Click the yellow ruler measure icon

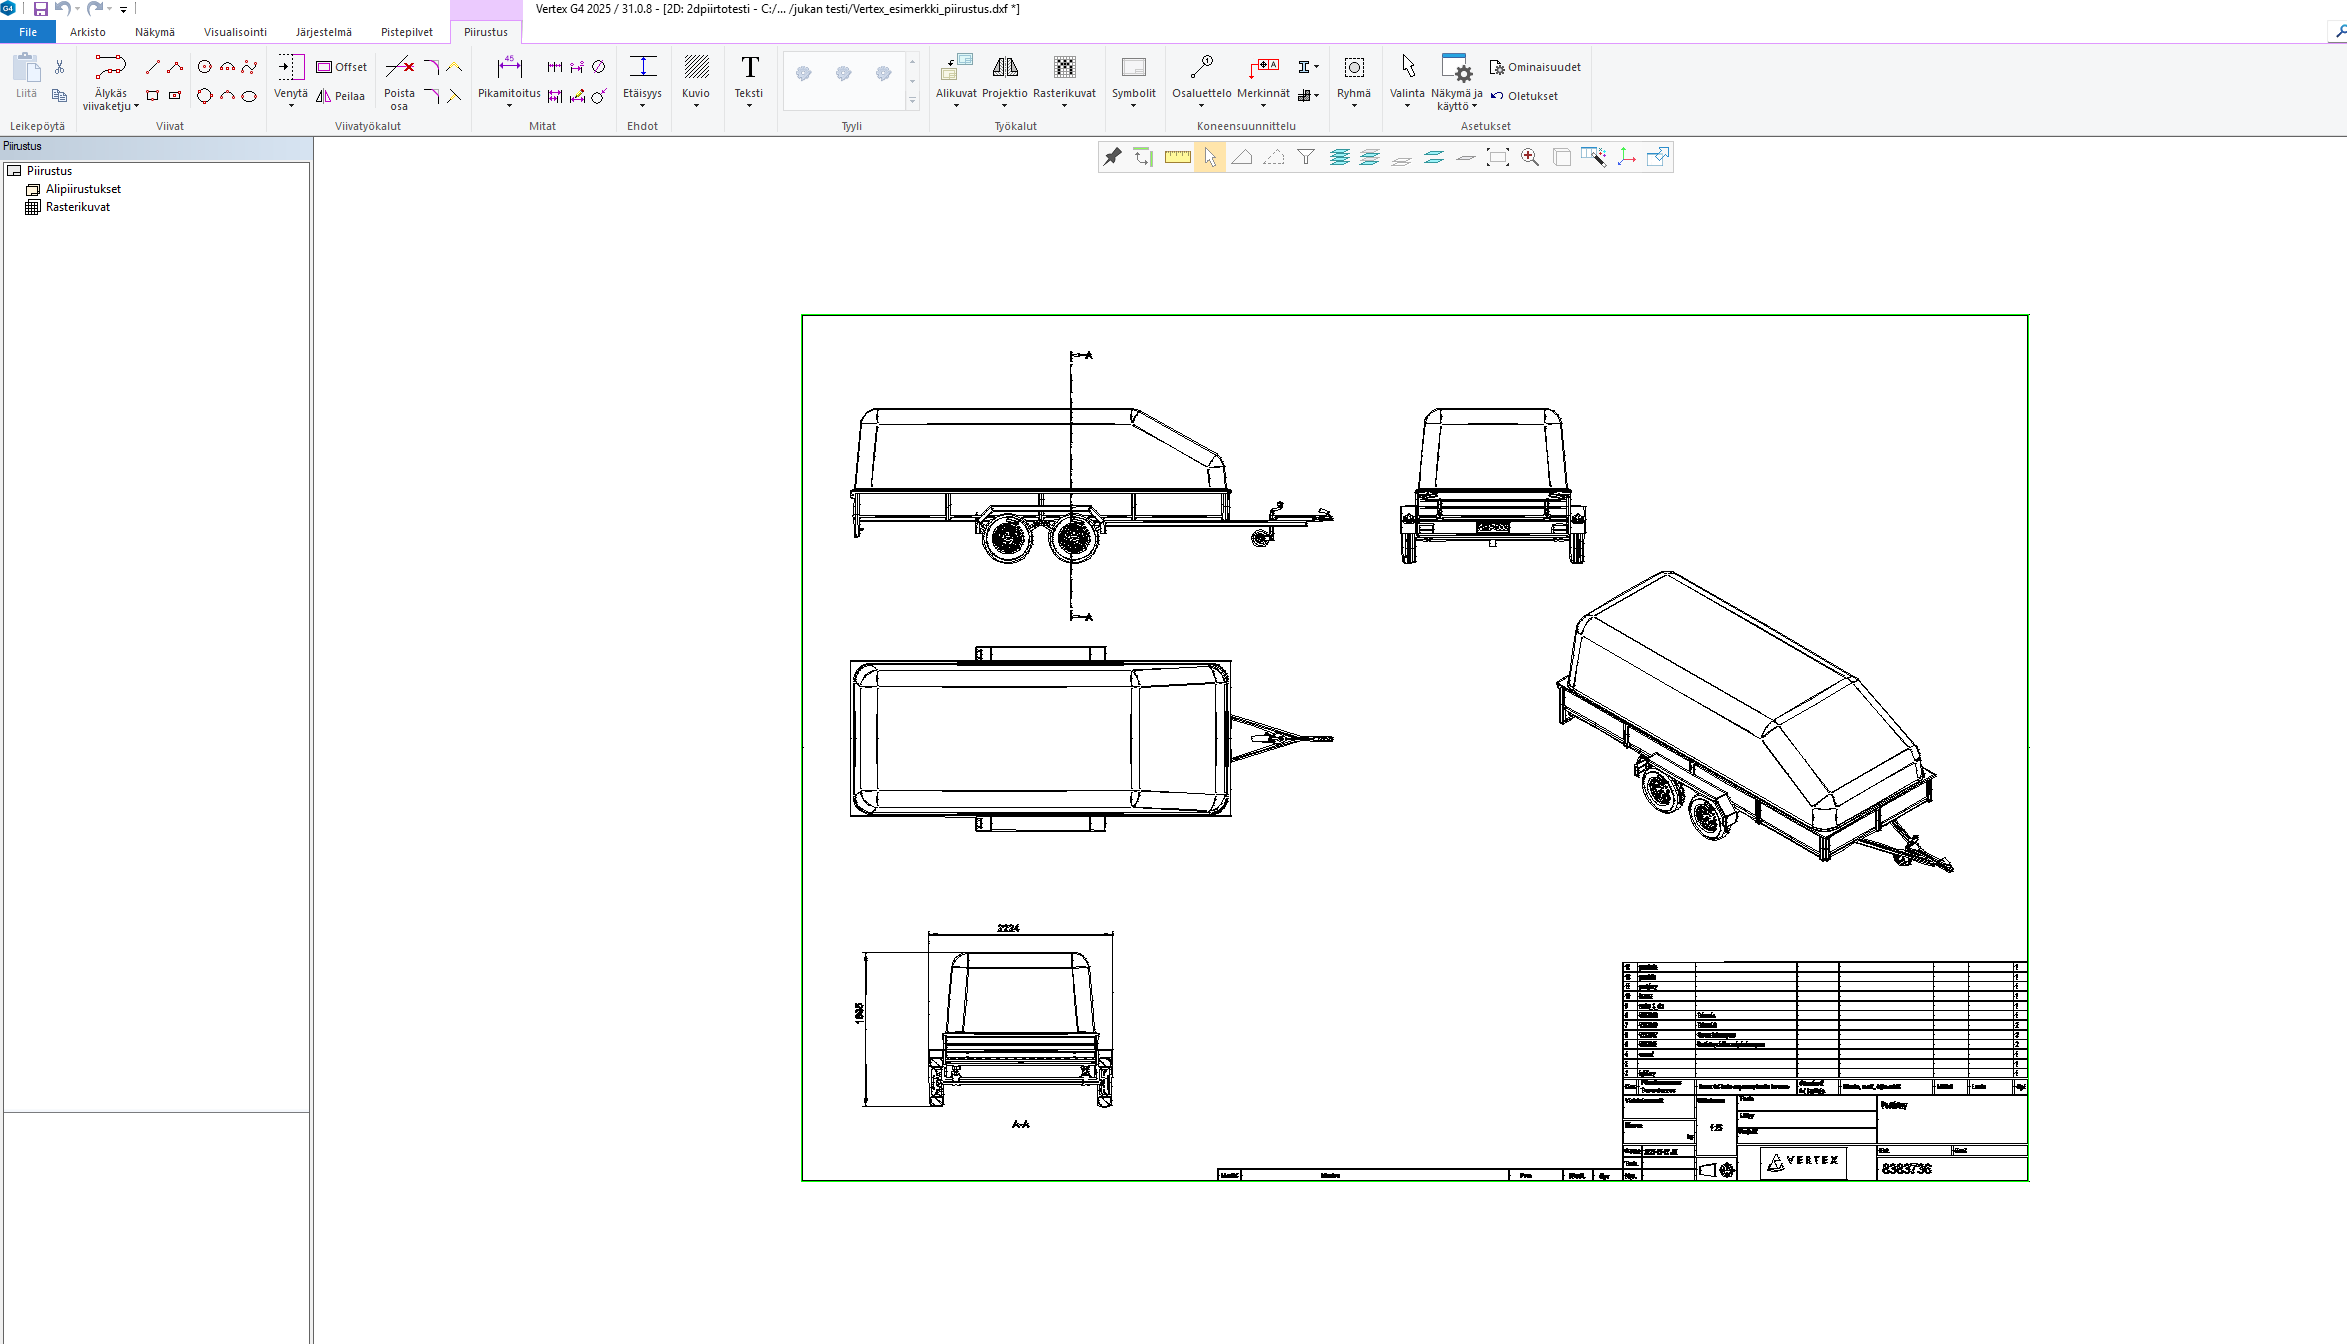[x=1177, y=157]
